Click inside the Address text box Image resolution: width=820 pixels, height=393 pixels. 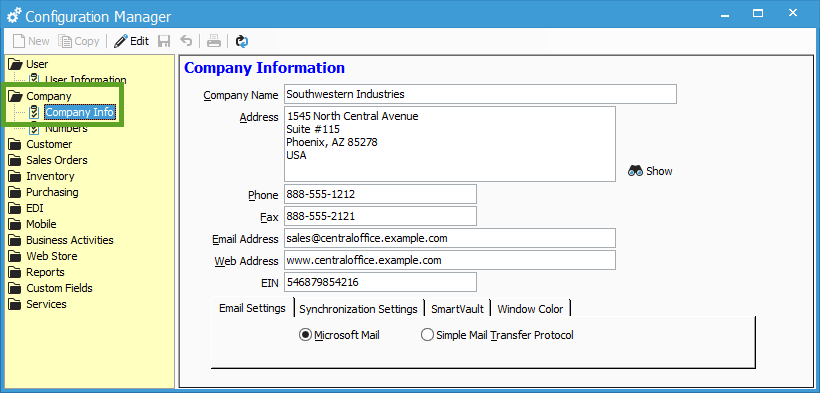tap(450, 144)
